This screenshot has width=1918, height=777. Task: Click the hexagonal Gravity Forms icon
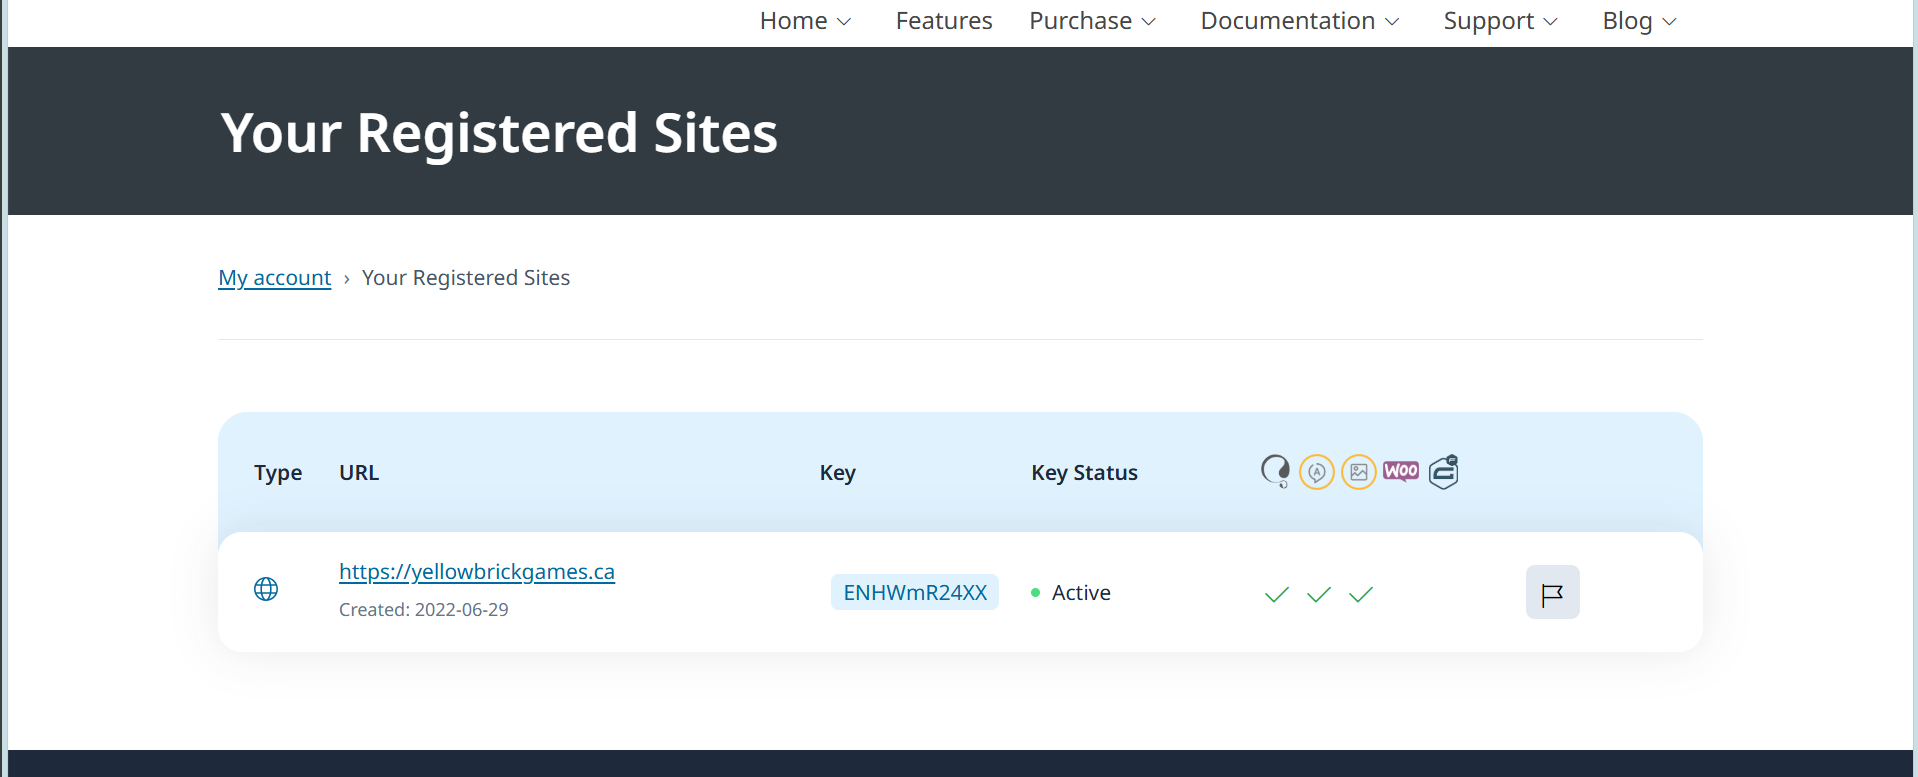pyautogui.click(x=1444, y=472)
